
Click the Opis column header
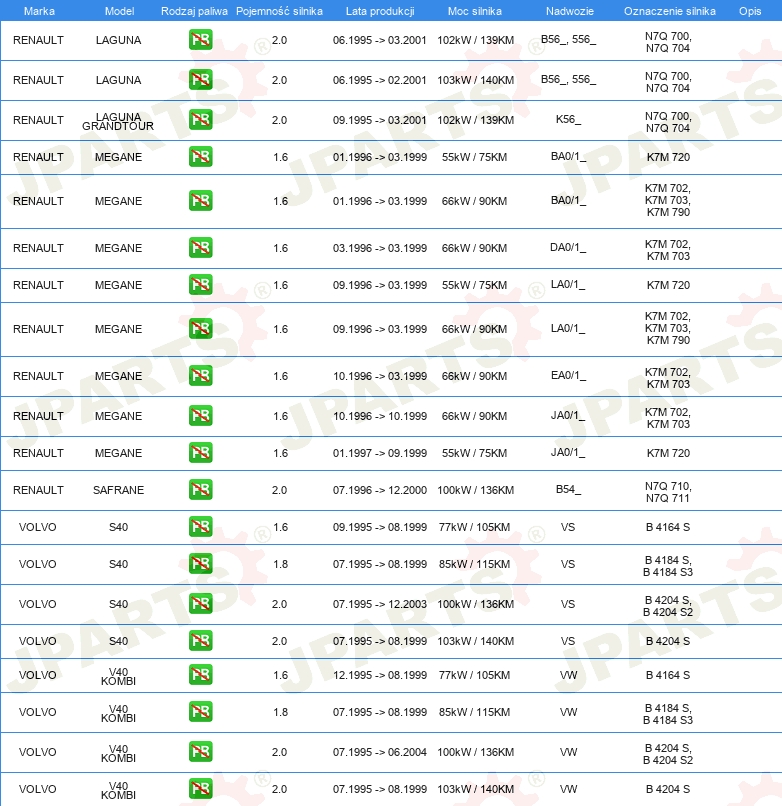[x=749, y=10]
